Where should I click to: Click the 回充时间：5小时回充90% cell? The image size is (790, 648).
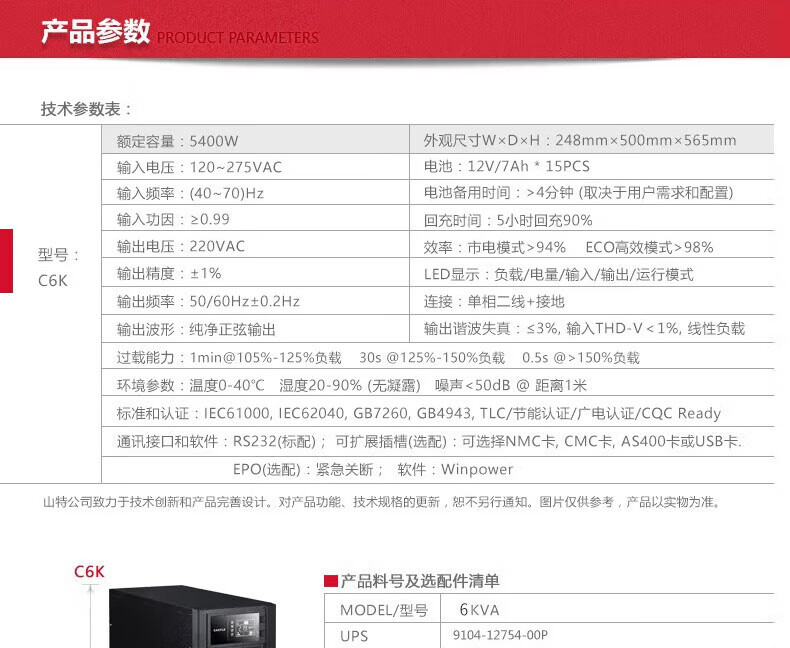[x=591, y=218]
